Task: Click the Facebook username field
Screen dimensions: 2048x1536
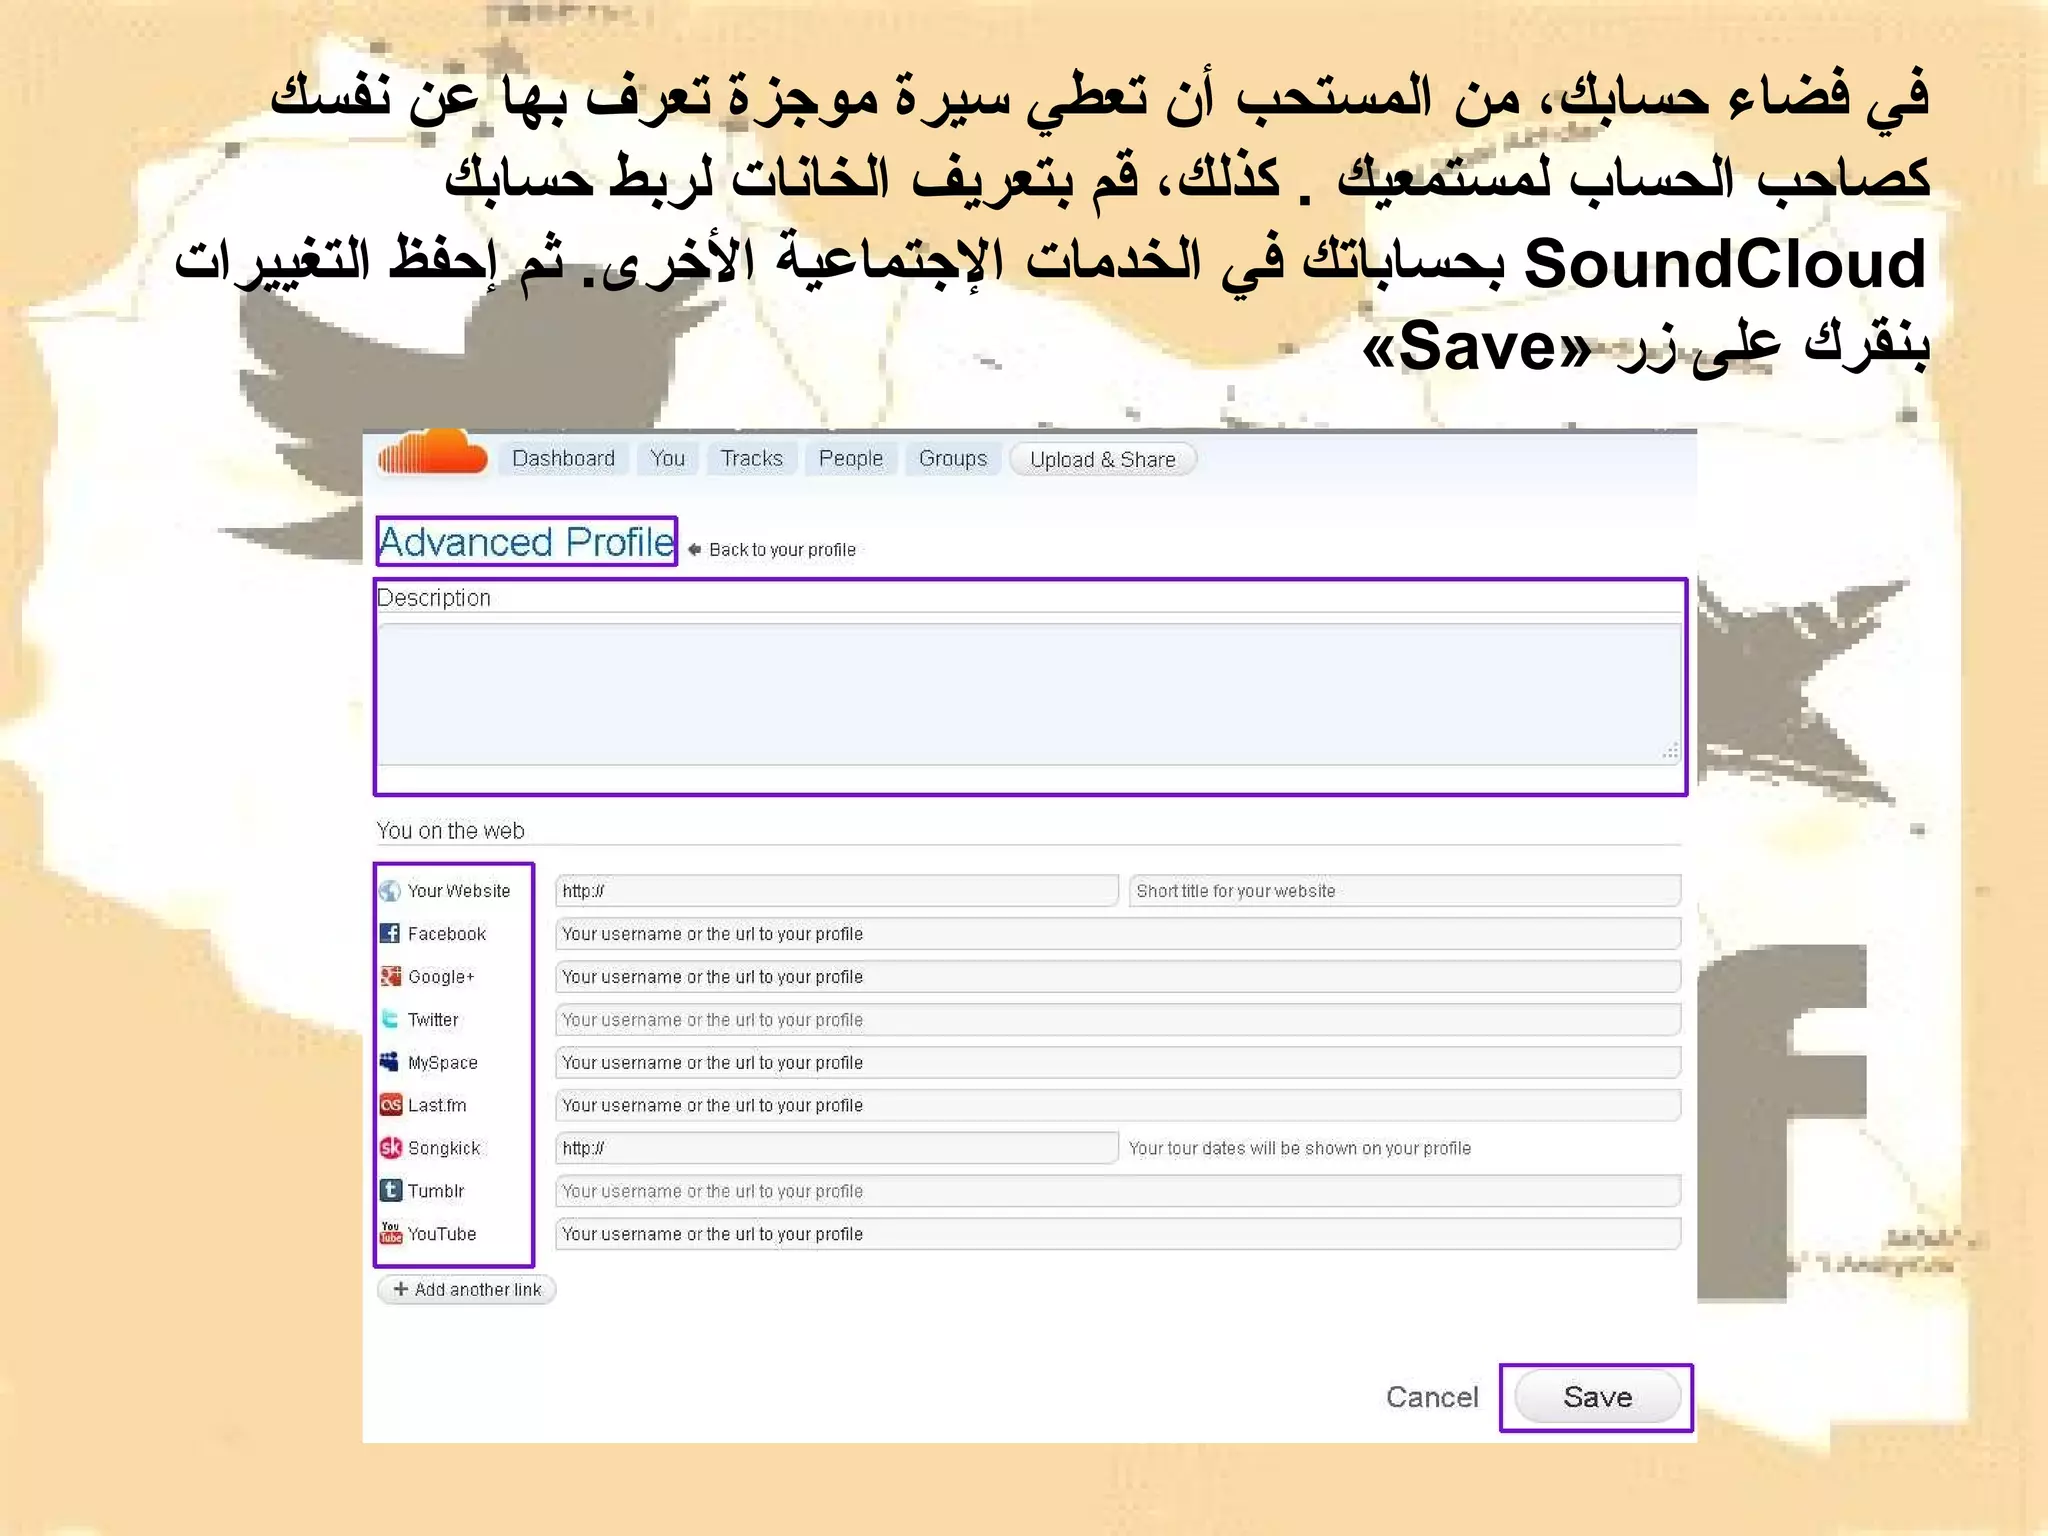Action: (1118, 934)
